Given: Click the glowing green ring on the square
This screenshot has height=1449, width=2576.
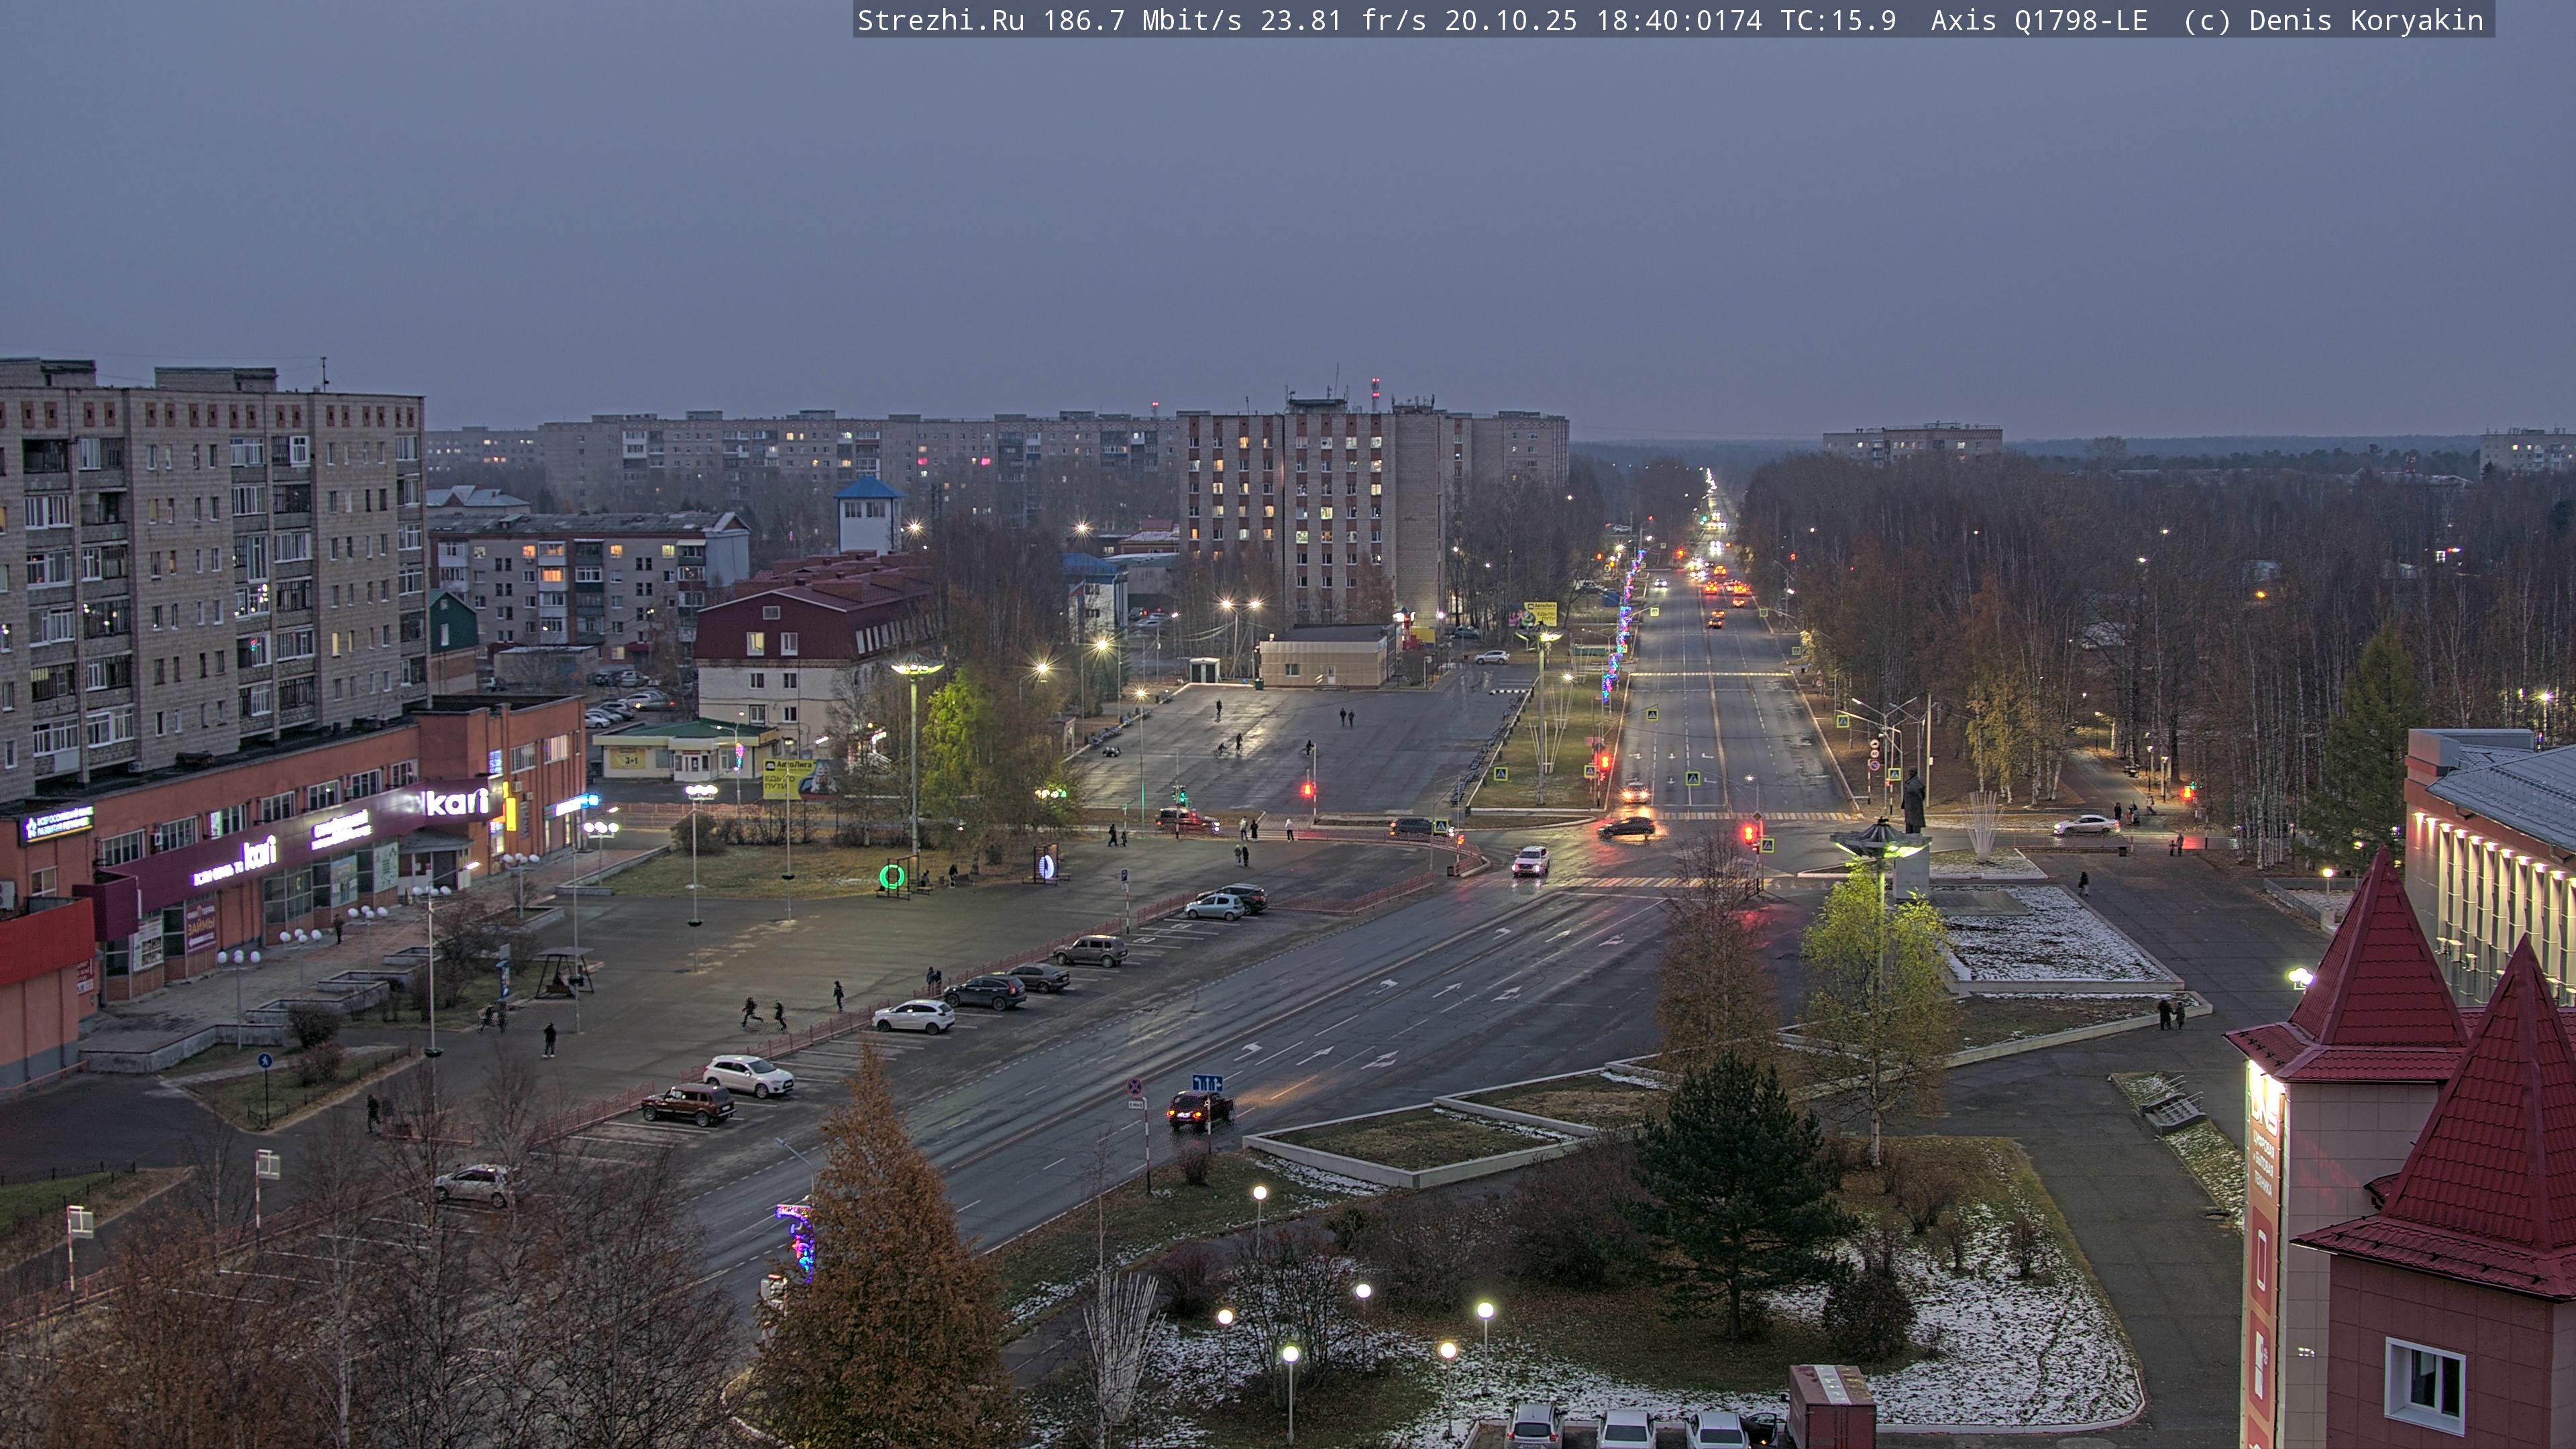Looking at the screenshot, I should (x=891, y=877).
